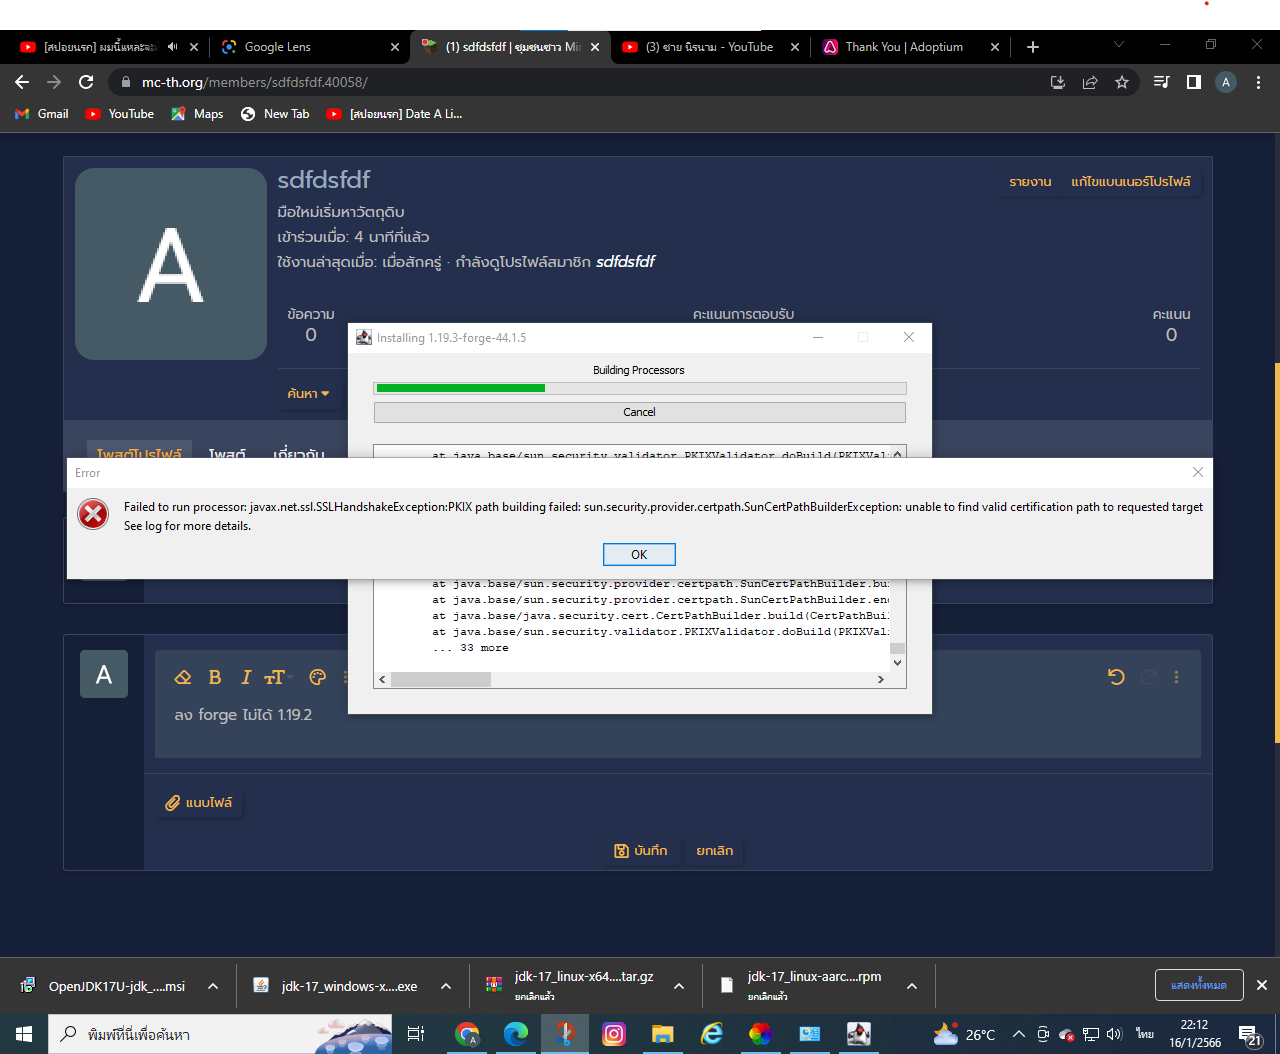Open text color palette in editor
Image resolution: width=1280 pixels, height=1054 pixels.
318,677
